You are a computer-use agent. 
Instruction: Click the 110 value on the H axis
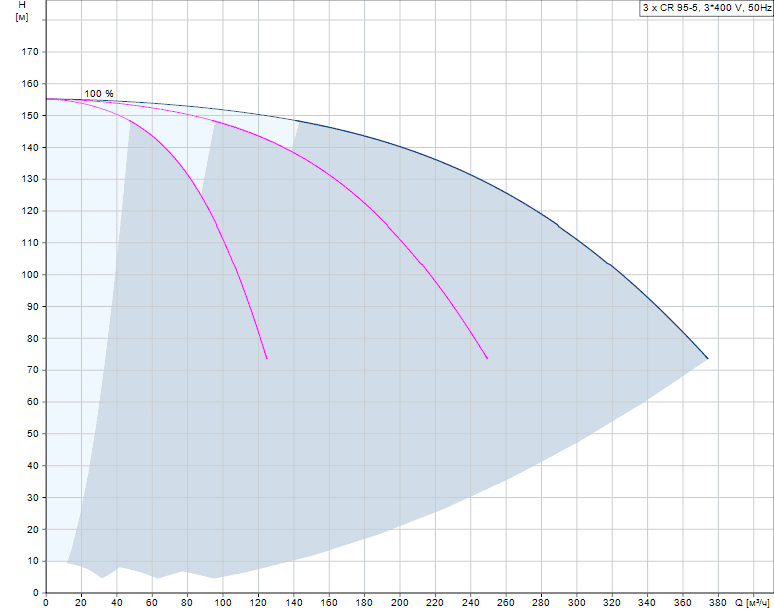click(30, 243)
